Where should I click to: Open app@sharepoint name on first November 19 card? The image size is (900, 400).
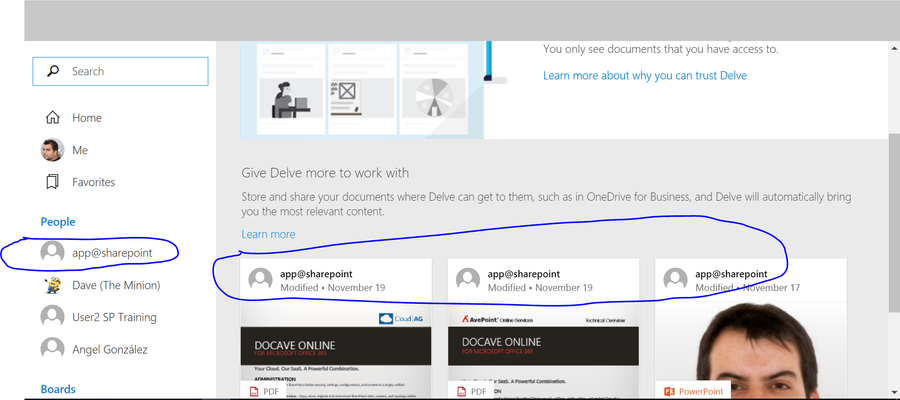coord(316,274)
